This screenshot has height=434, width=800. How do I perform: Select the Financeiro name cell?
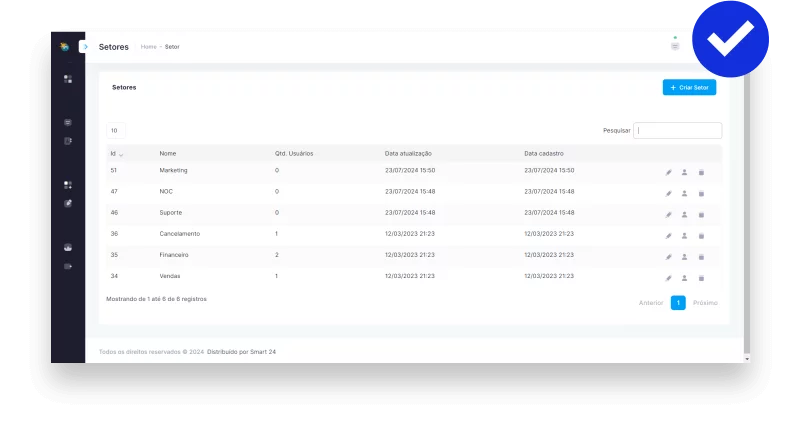click(x=174, y=255)
